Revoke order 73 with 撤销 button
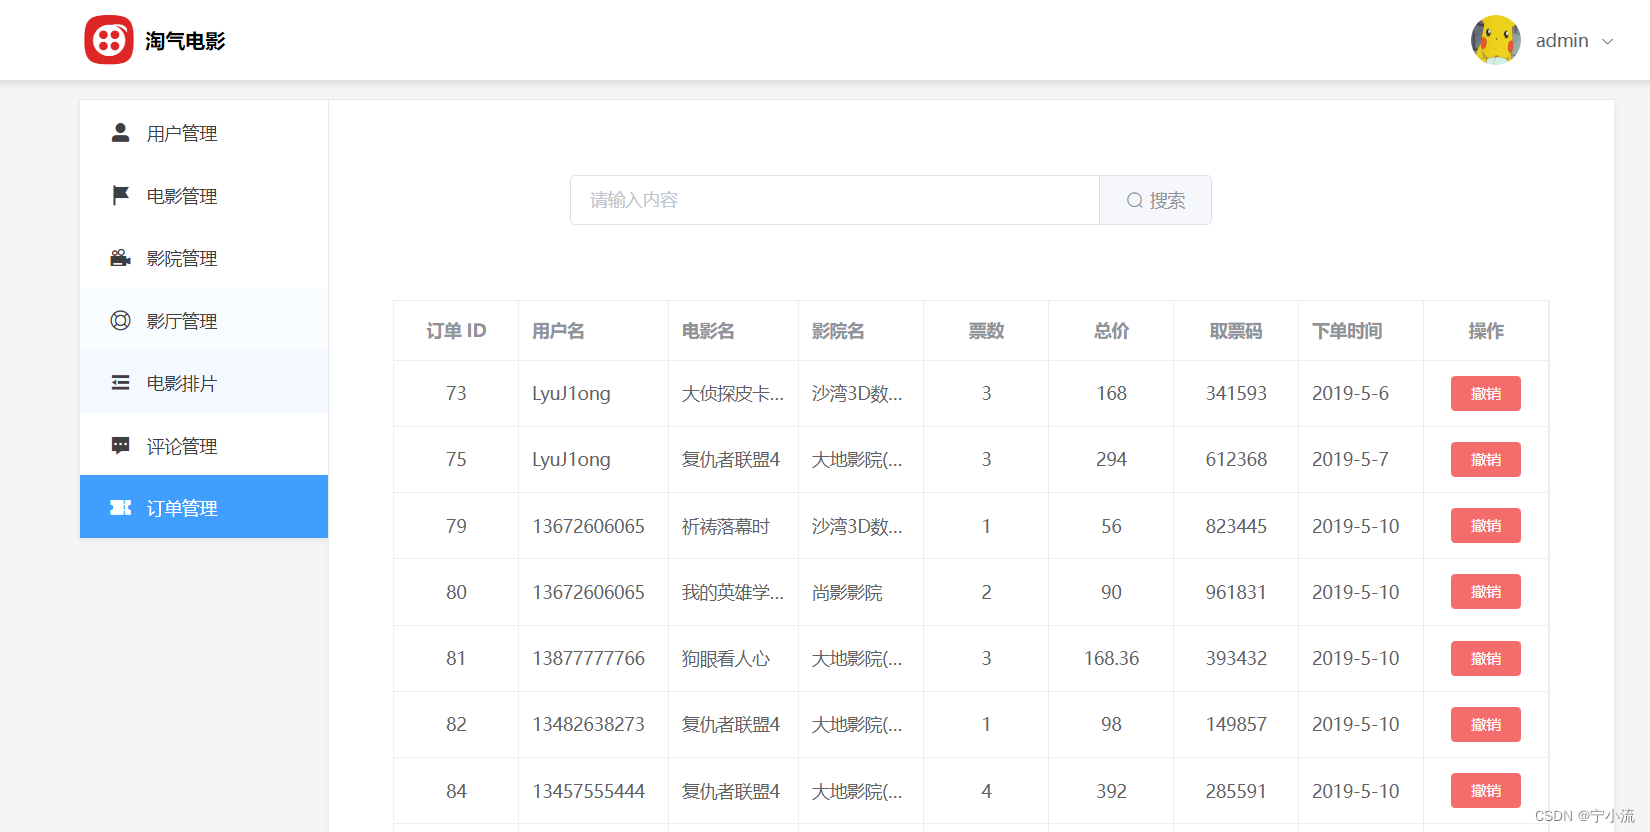 pyautogui.click(x=1485, y=393)
